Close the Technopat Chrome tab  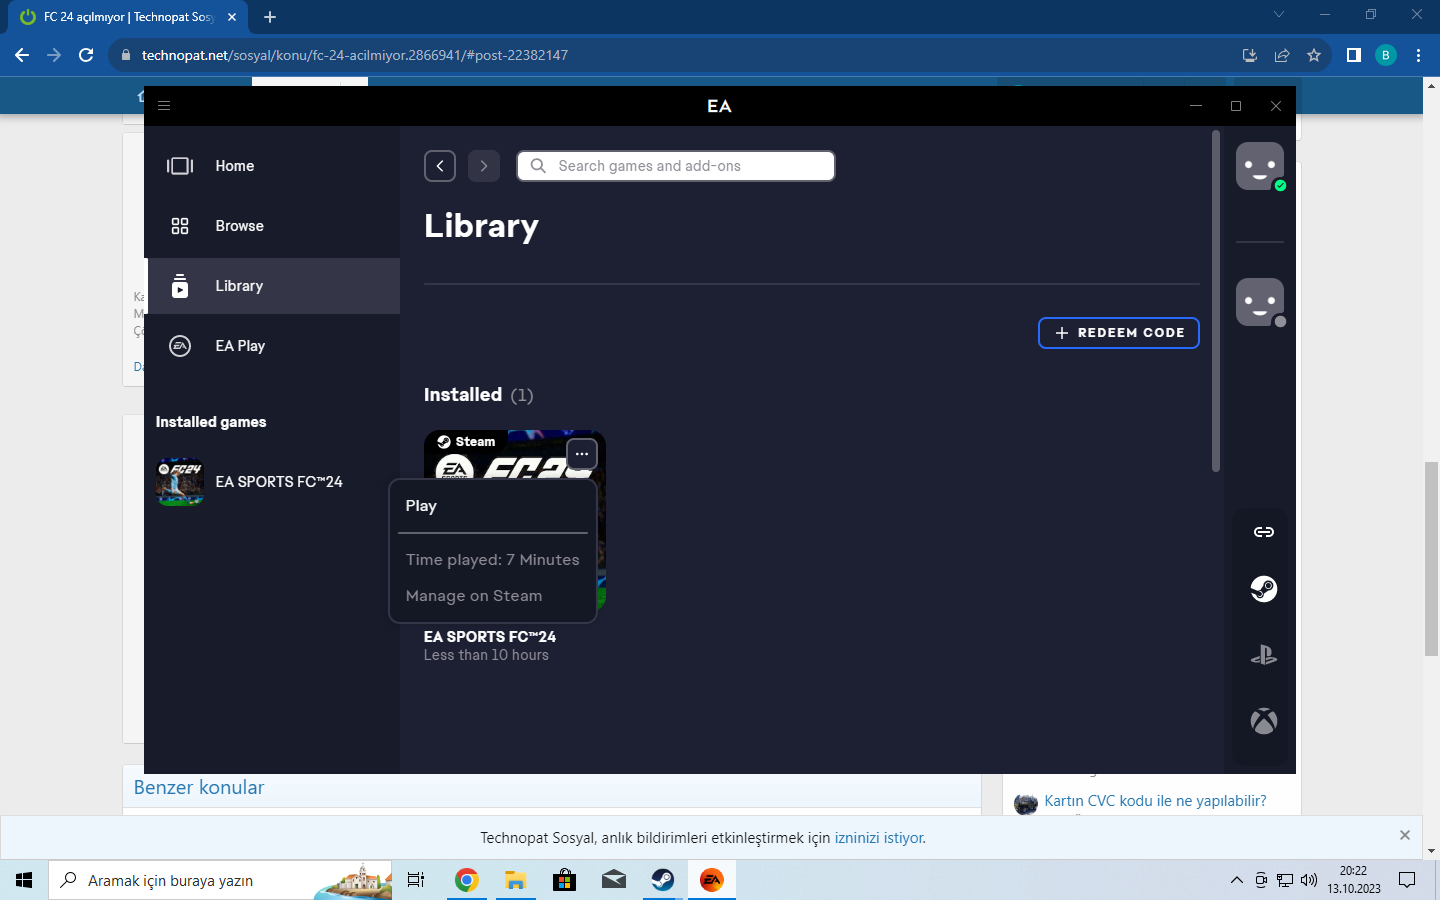coord(232,17)
